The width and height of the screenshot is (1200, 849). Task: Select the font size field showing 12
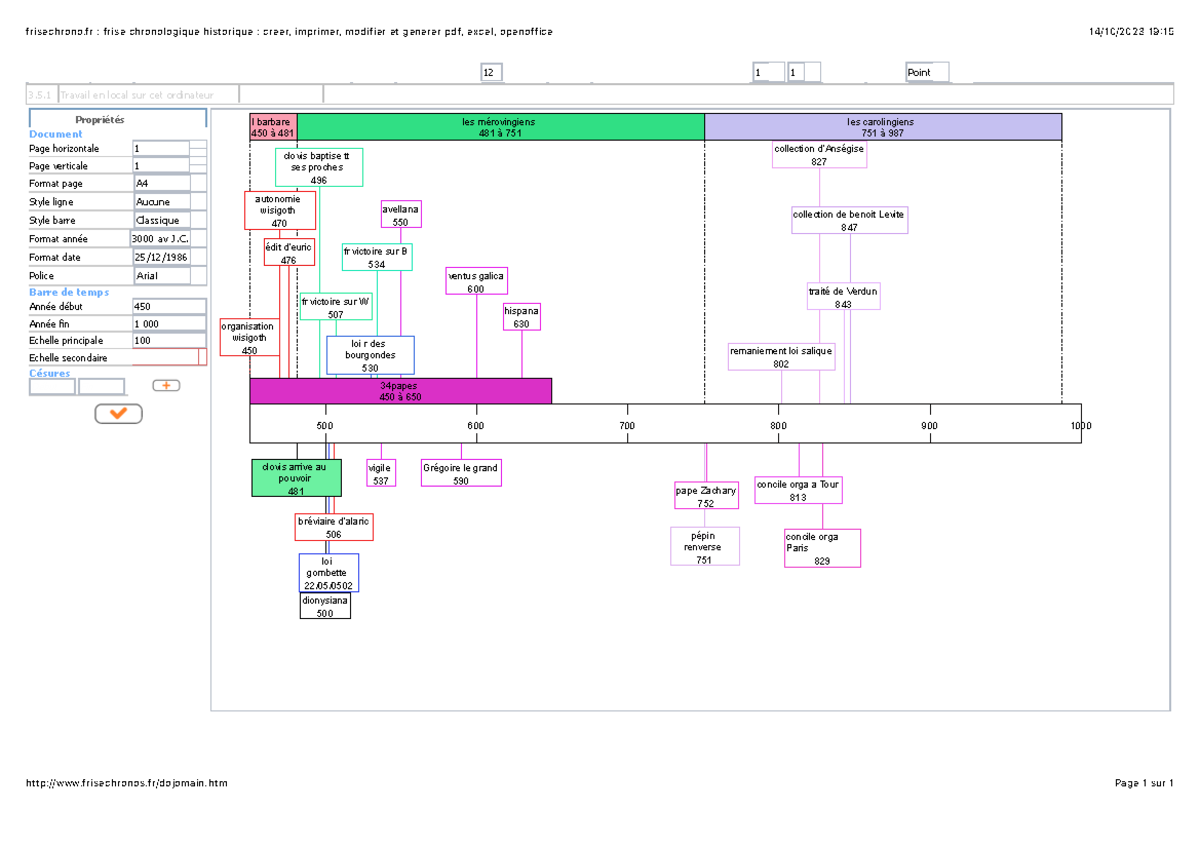click(x=491, y=73)
